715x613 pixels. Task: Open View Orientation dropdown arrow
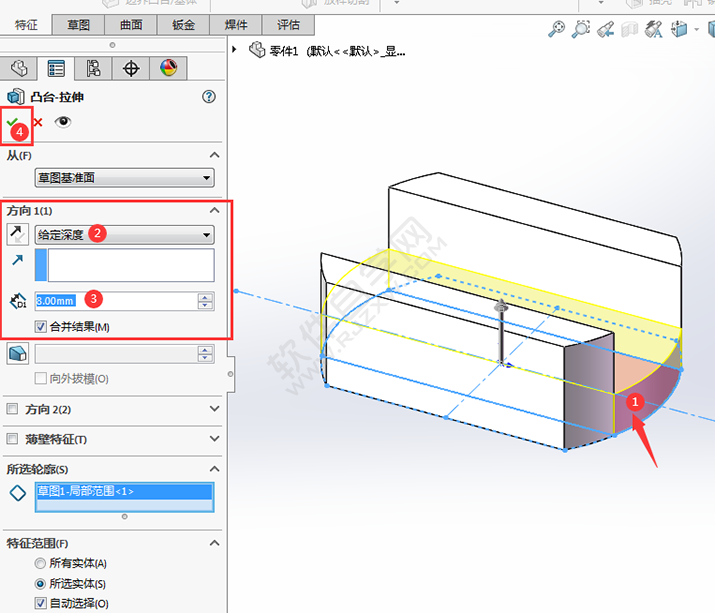696,30
